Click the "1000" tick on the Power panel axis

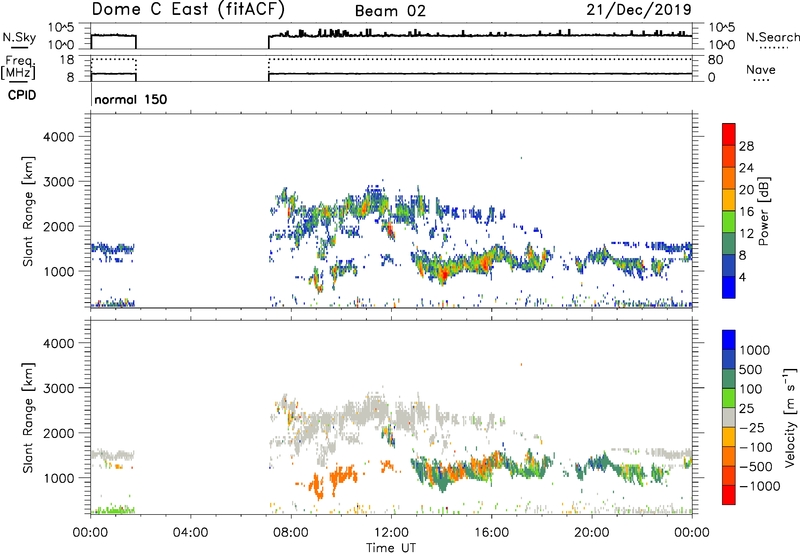tap(58, 271)
